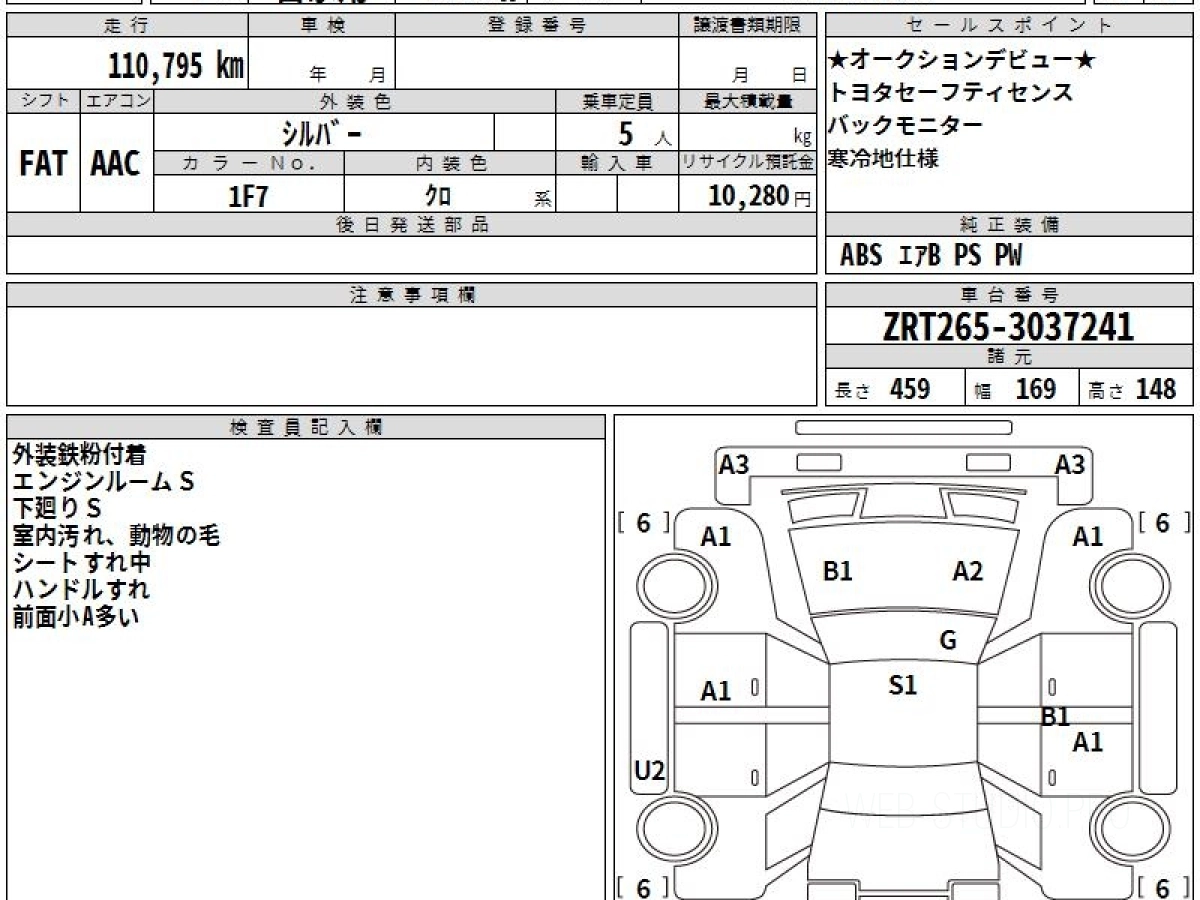Click the 乗車定員 header

[x=617, y=101]
